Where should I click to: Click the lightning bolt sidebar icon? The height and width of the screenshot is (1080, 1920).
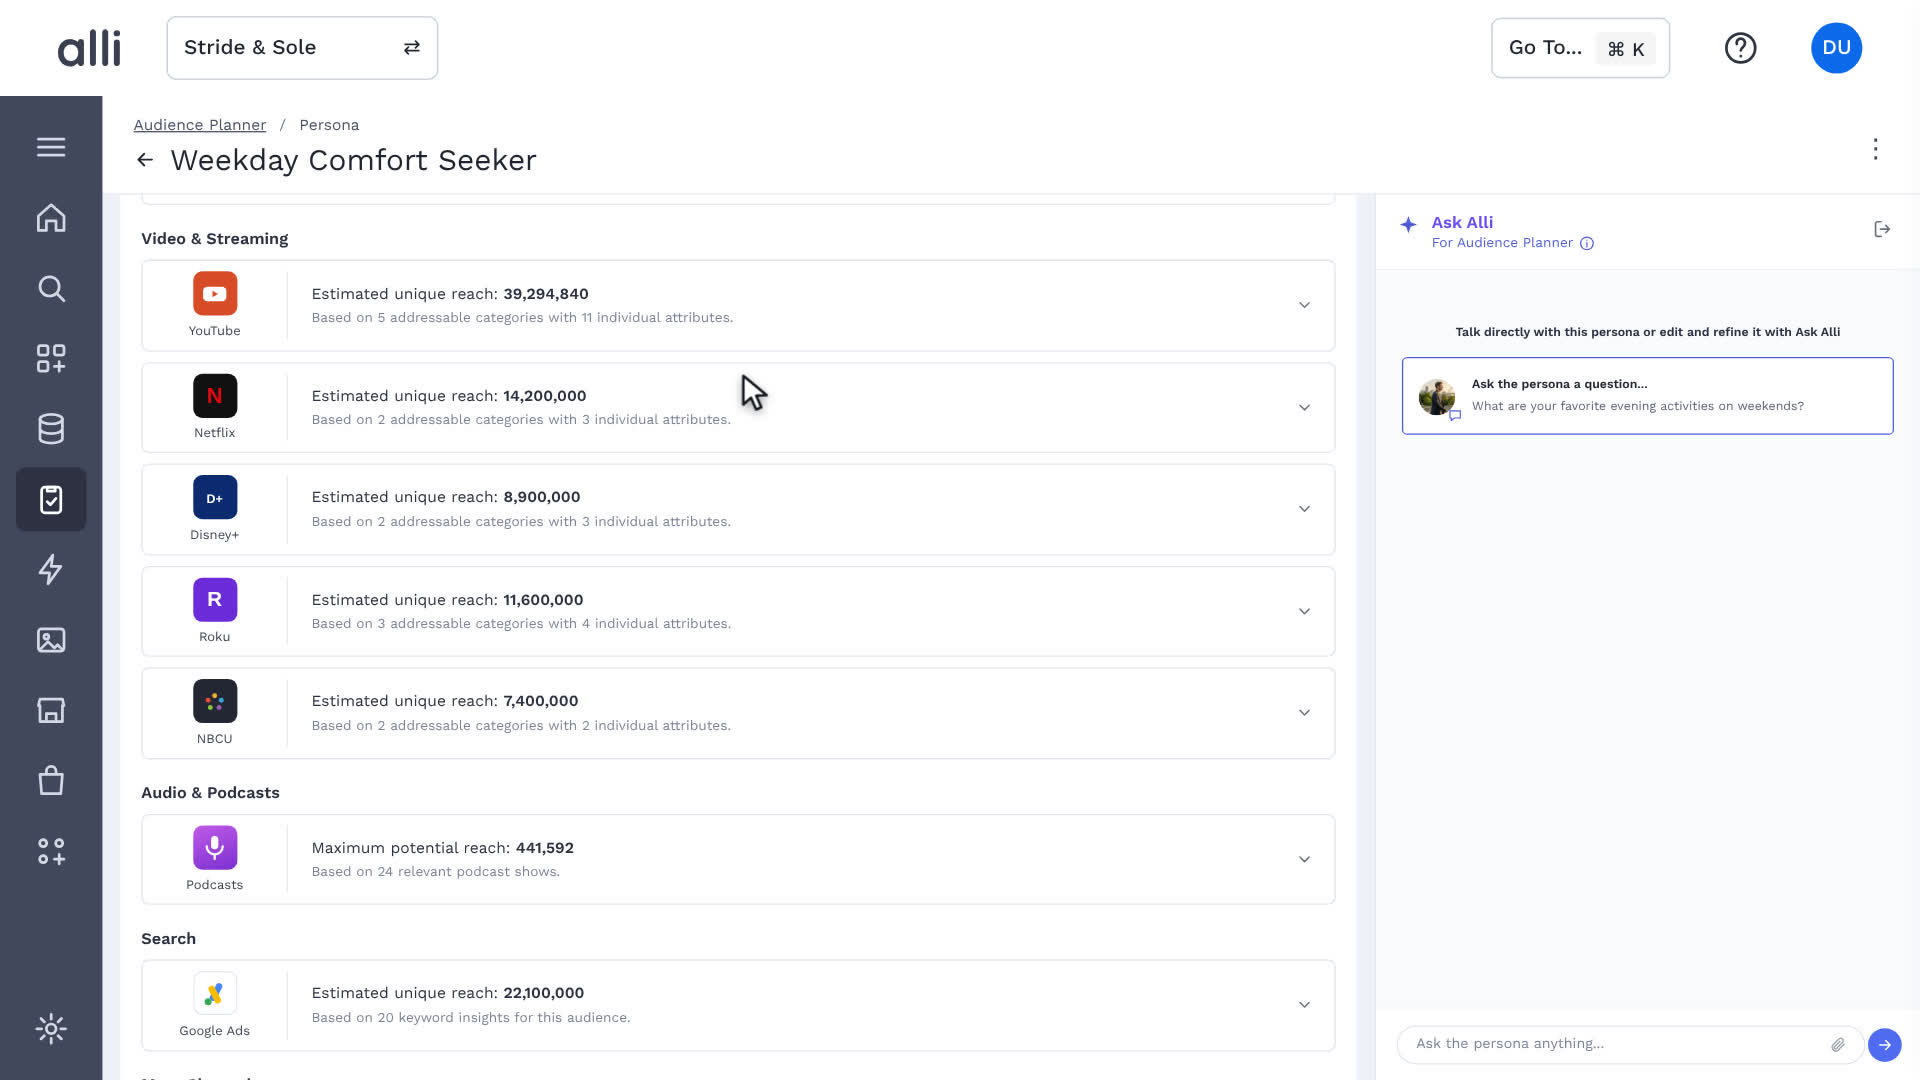click(x=51, y=570)
